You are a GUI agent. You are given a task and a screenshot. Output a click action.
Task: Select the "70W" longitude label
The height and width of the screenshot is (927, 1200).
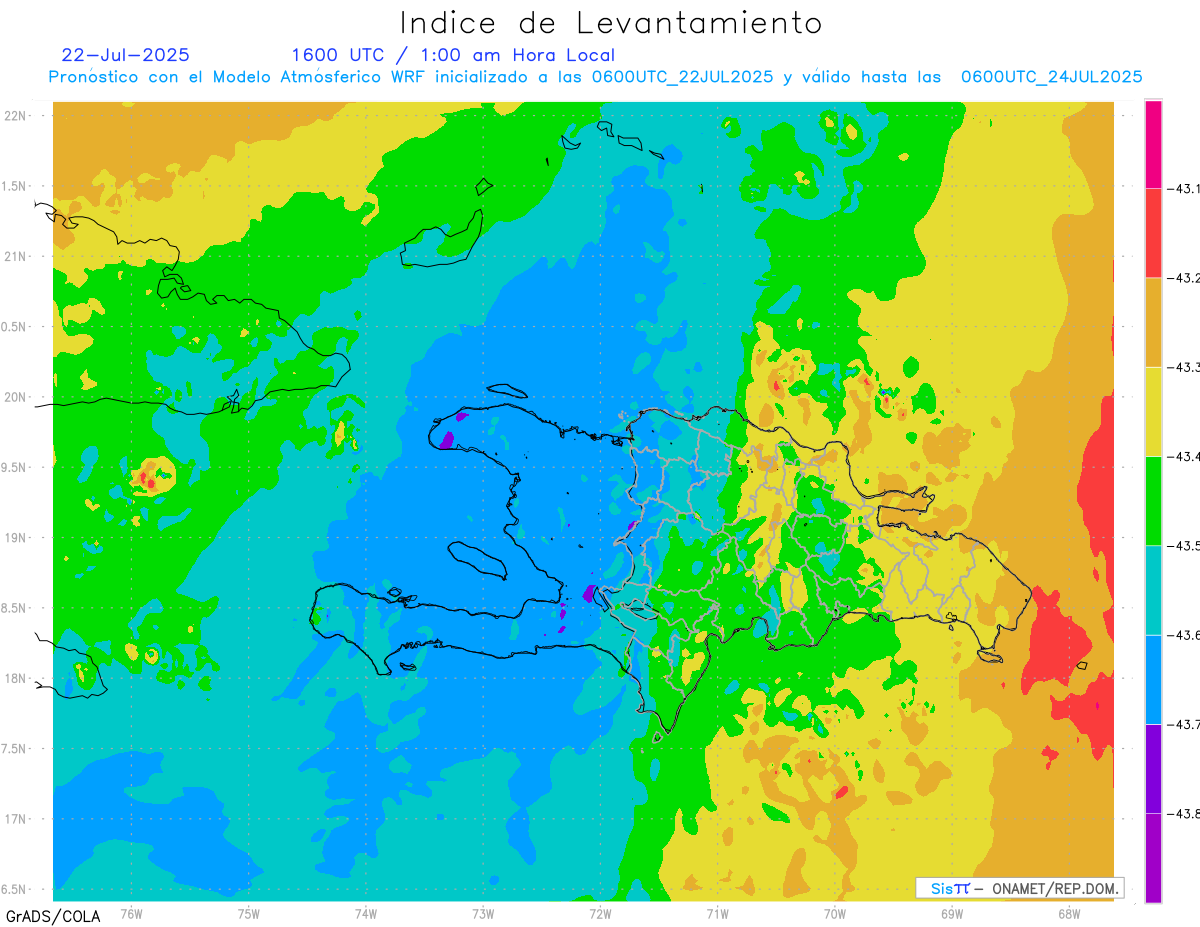click(835, 913)
